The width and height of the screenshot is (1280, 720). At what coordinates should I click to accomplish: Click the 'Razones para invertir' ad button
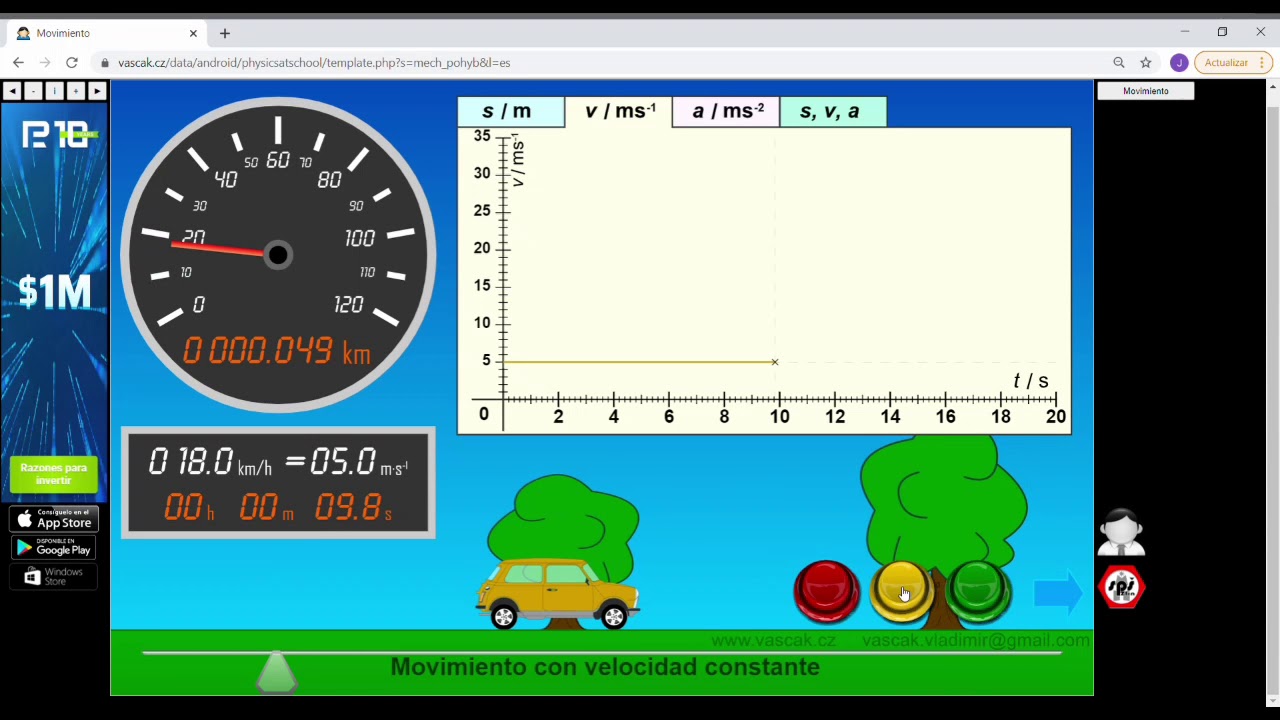click(54, 474)
